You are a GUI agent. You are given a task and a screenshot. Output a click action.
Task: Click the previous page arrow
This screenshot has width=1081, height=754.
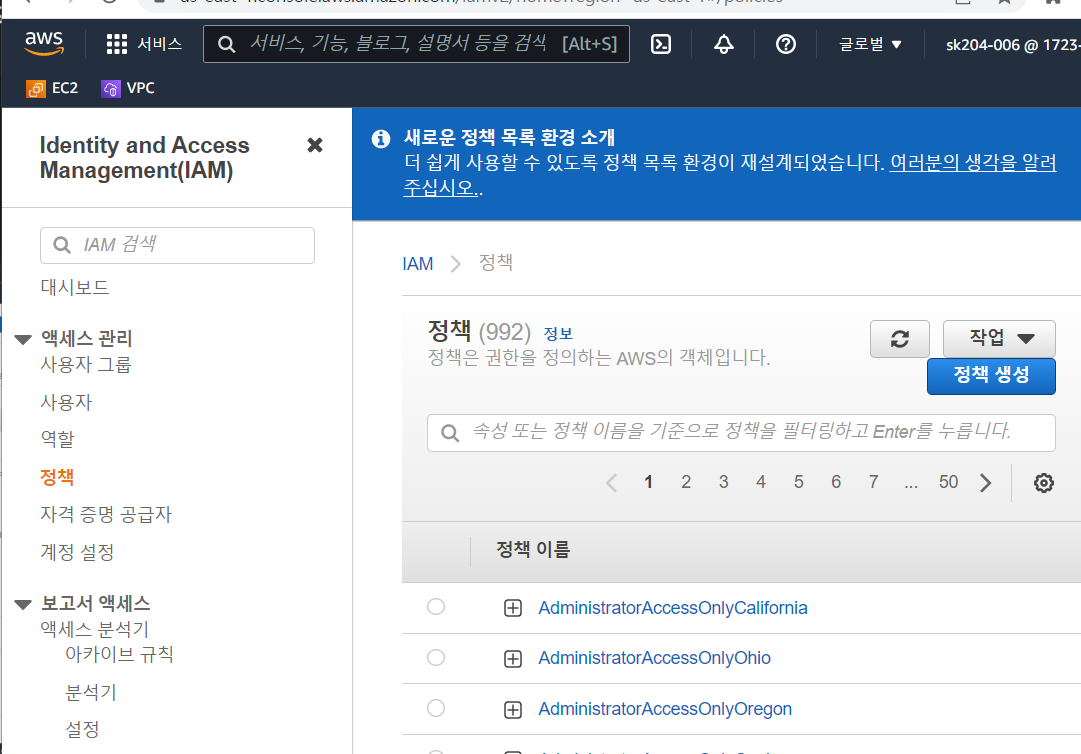611,482
